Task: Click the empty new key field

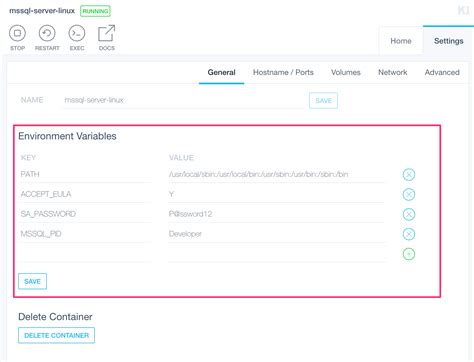Action: [85, 254]
